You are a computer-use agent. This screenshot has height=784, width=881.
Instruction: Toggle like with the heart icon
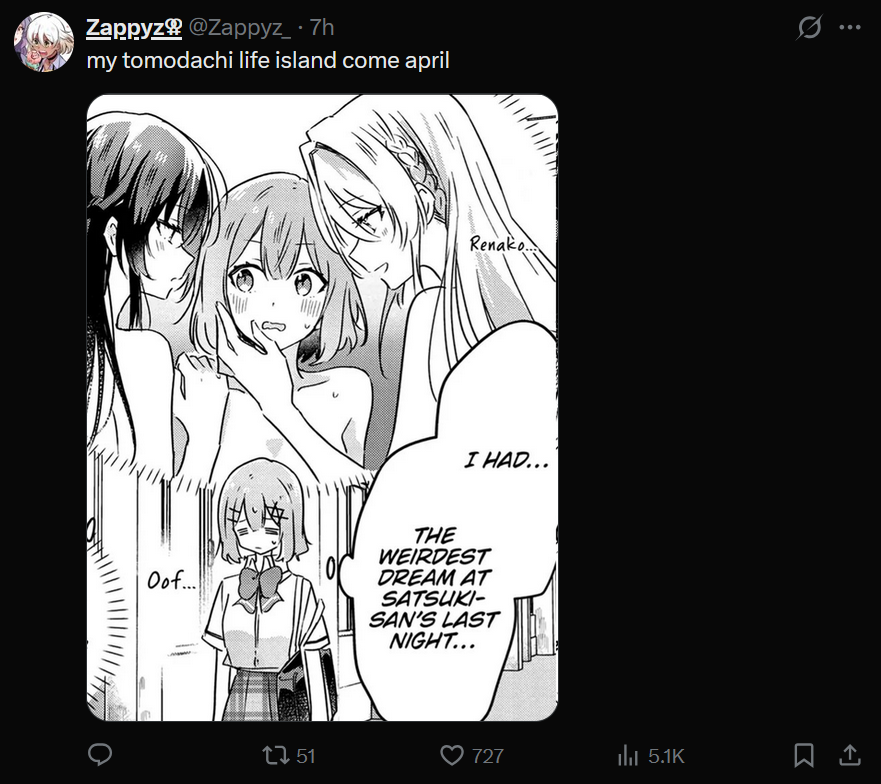pos(452,755)
